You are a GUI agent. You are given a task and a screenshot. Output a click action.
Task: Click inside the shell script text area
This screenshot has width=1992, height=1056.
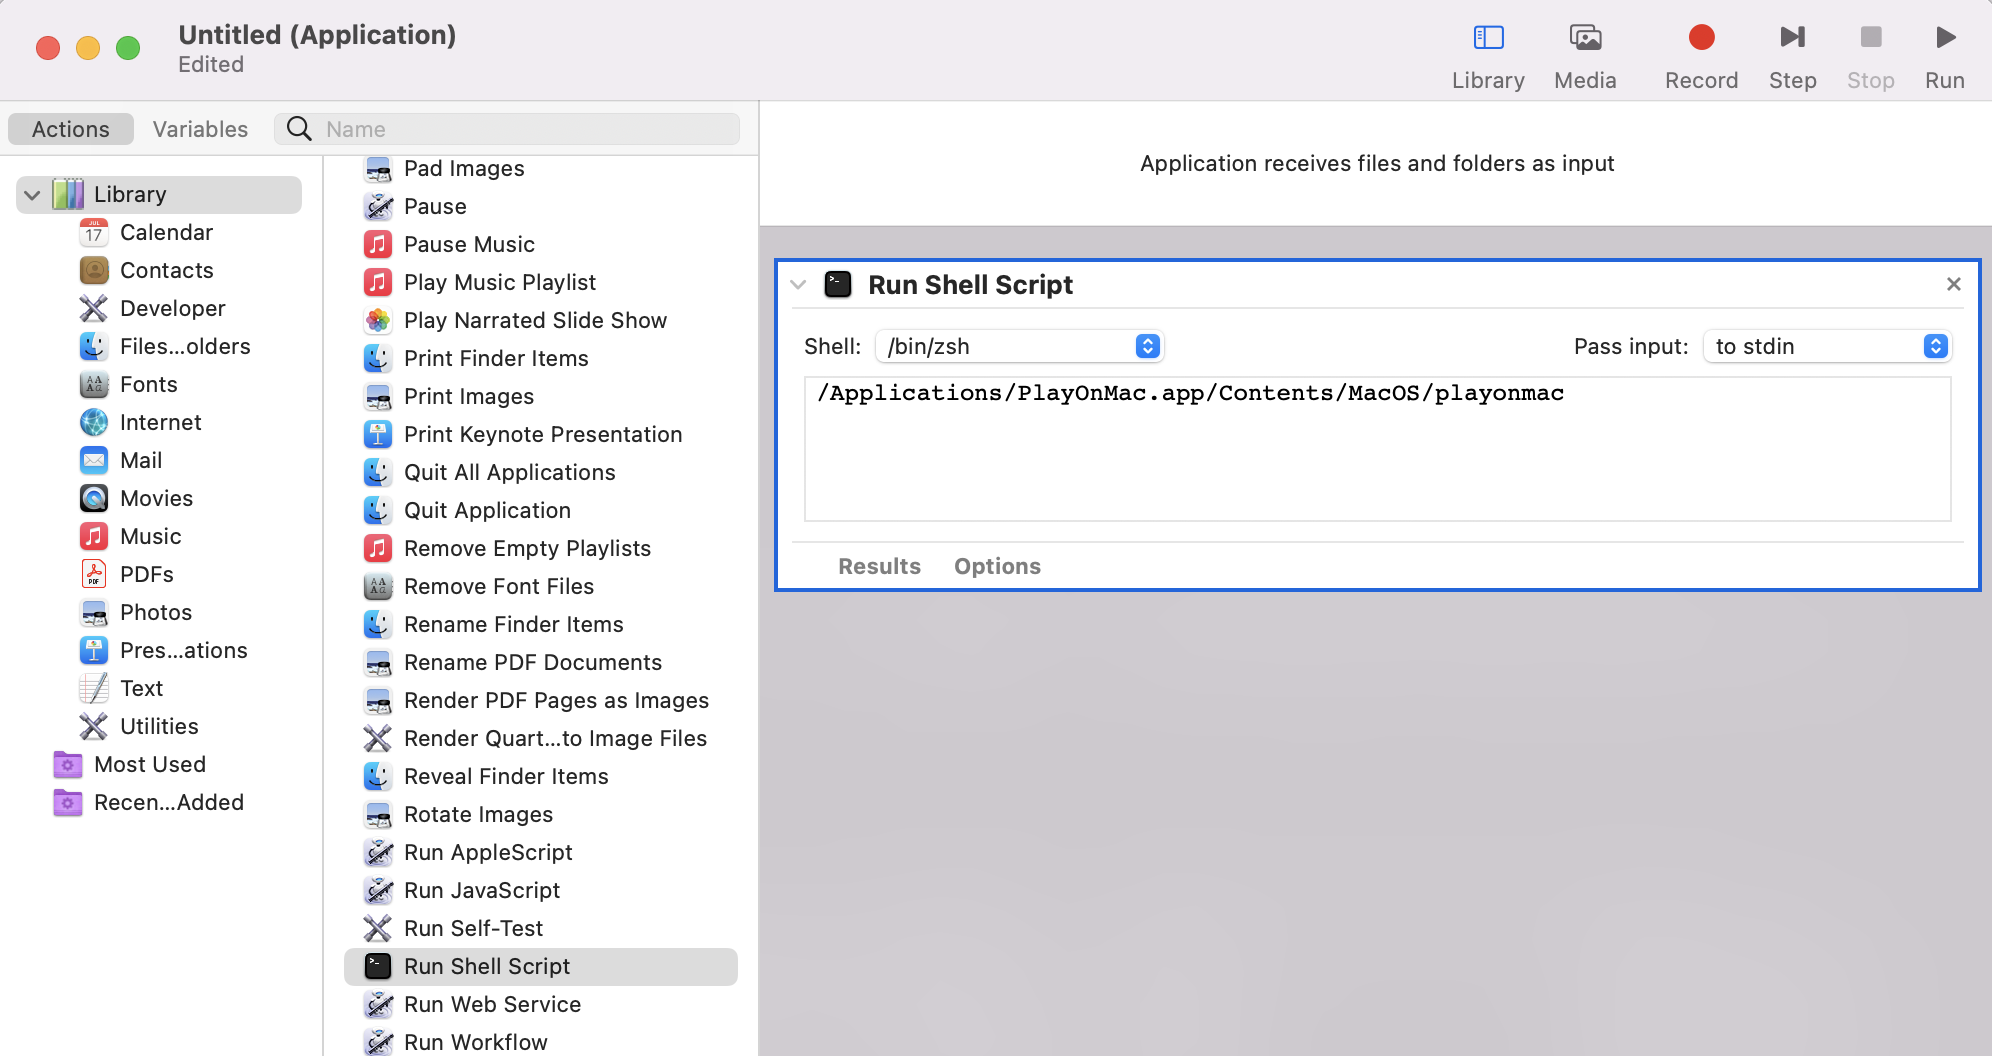pyautogui.click(x=1377, y=449)
